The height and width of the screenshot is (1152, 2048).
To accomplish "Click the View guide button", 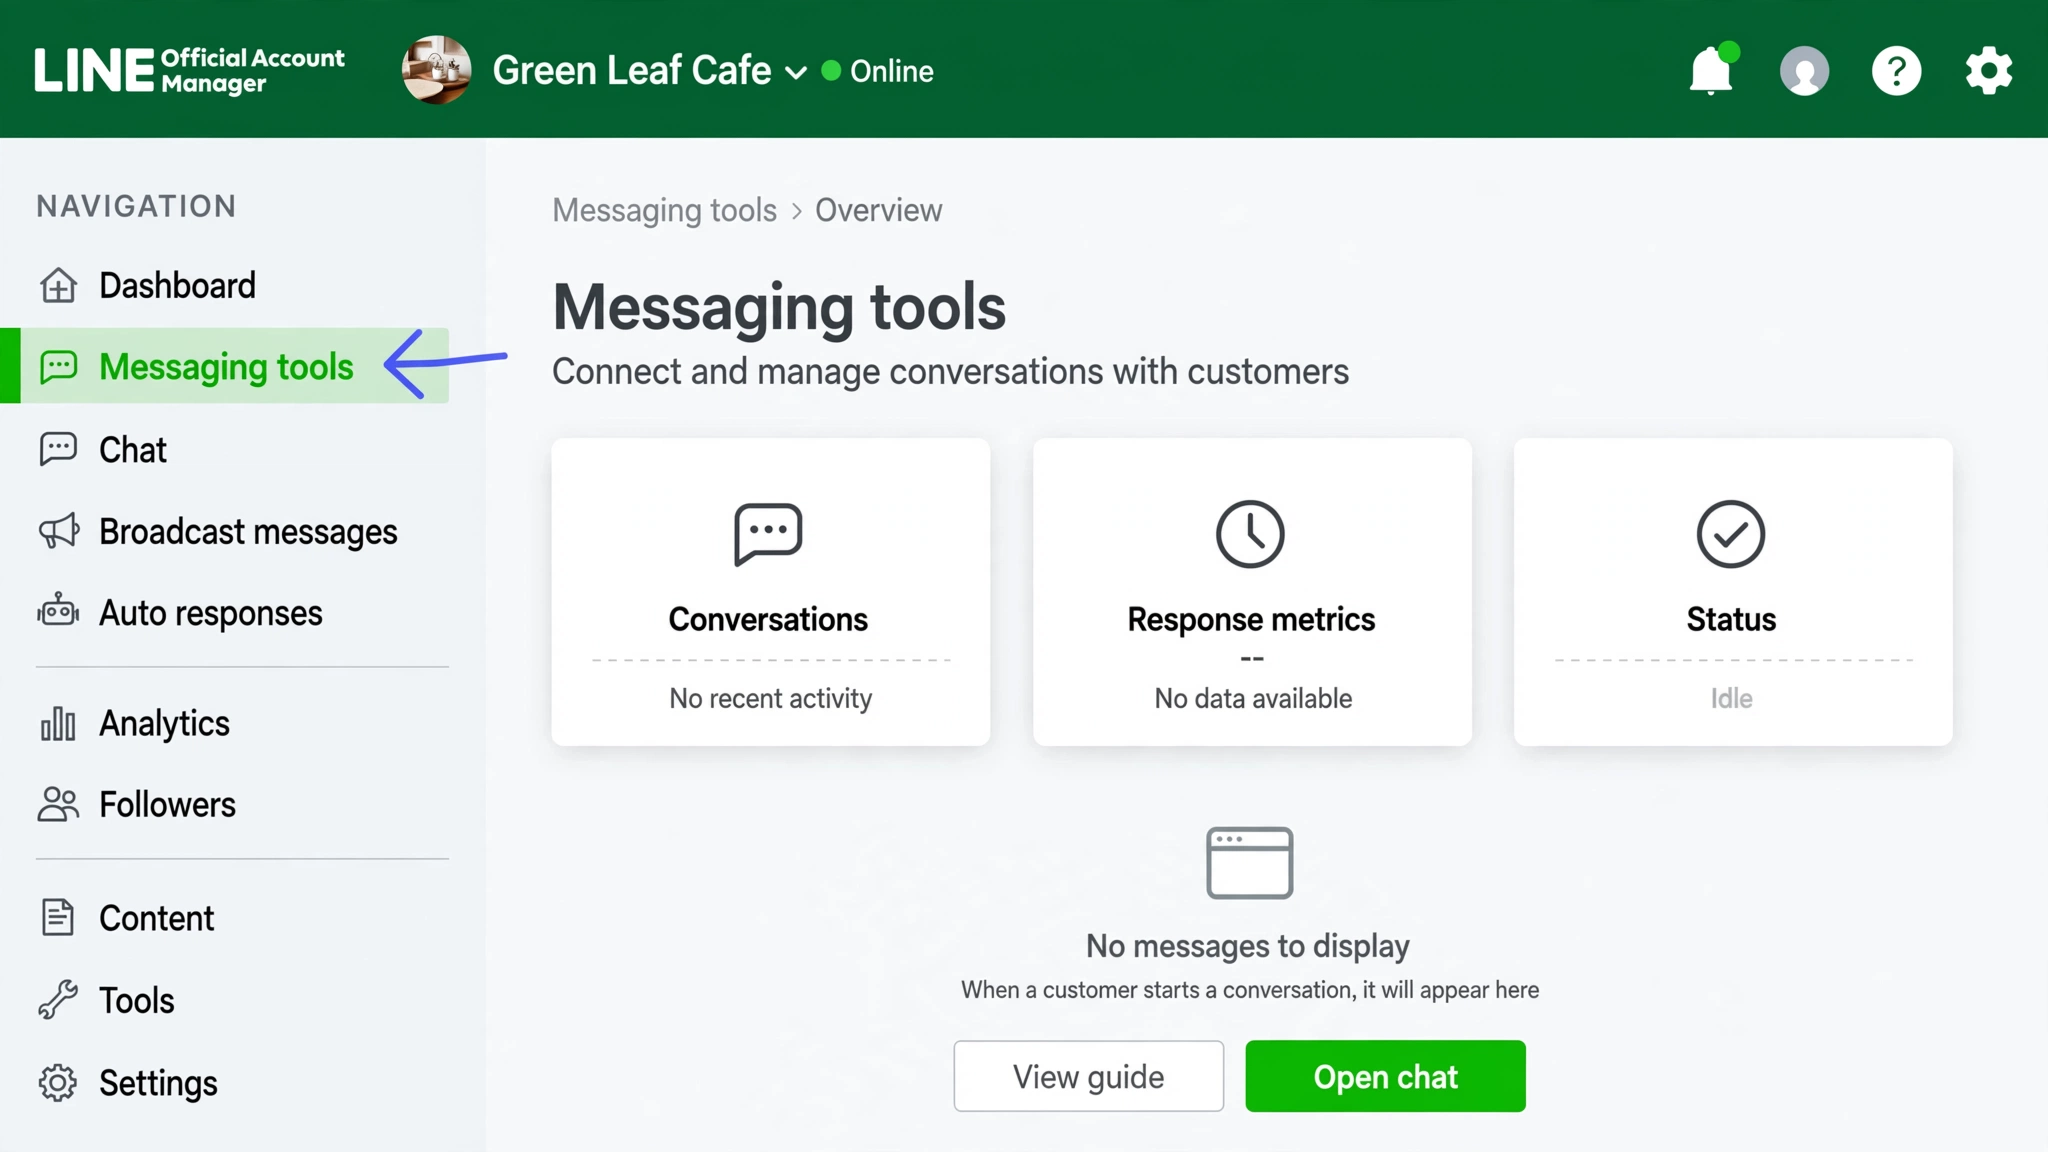I will 1088,1076.
